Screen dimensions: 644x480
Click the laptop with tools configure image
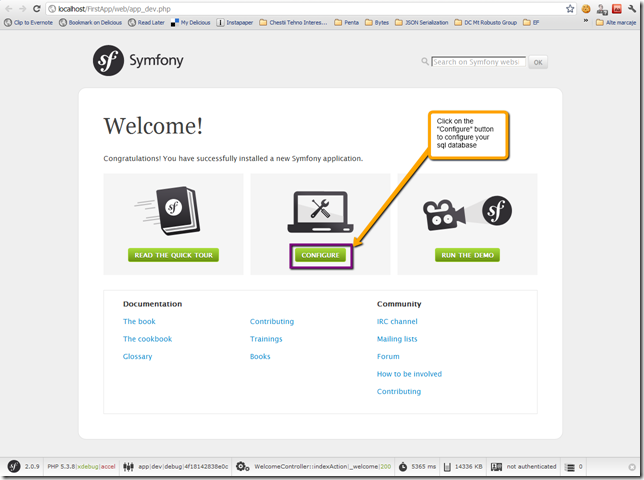[320, 212]
